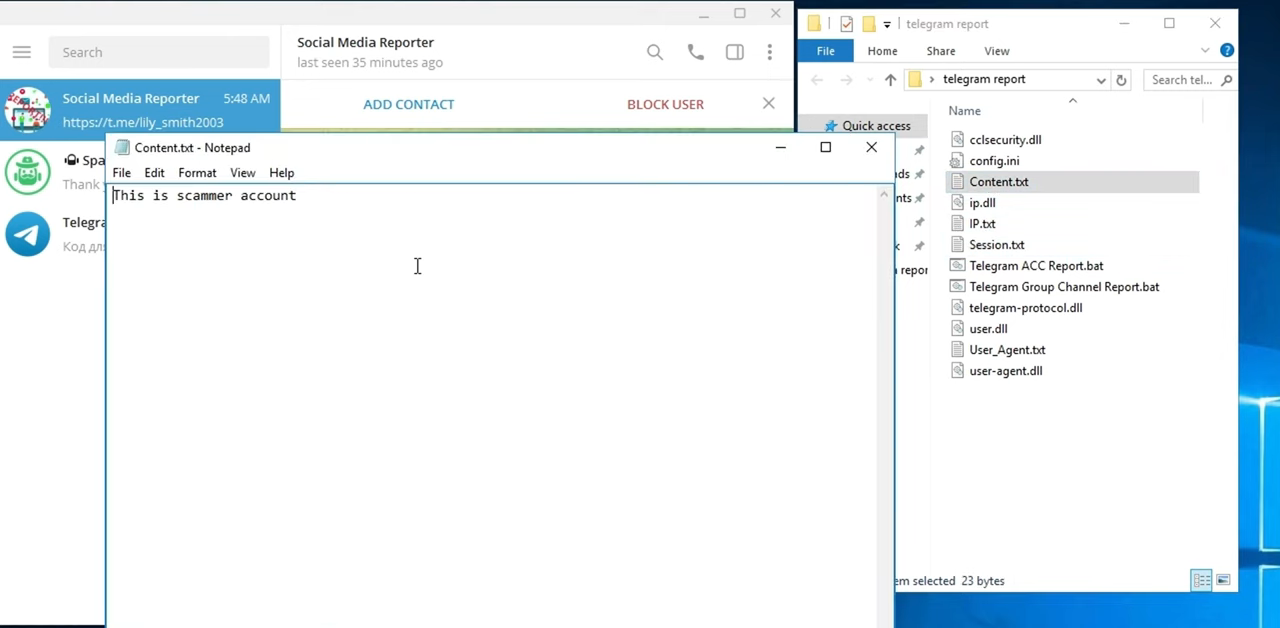Open File tab in Explorer ribbon
This screenshot has height=628, width=1280.
click(x=825, y=51)
